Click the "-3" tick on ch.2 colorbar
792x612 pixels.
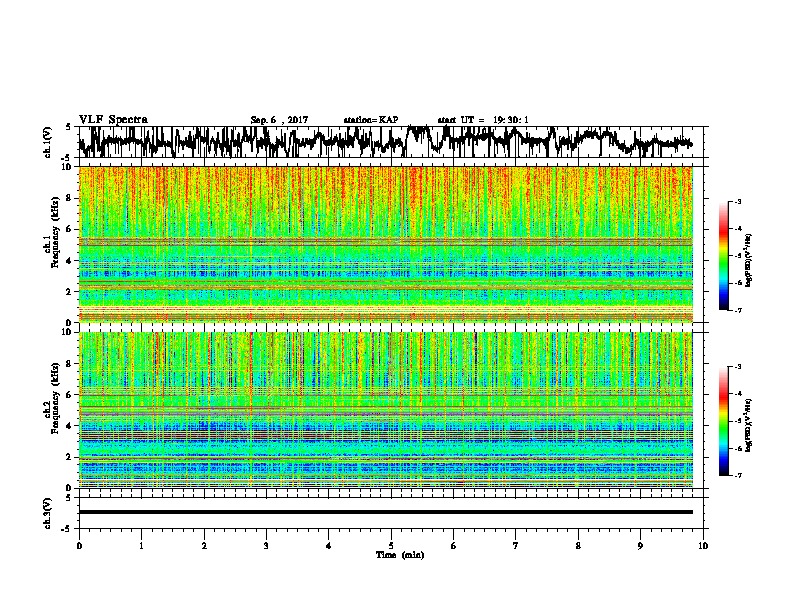(x=737, y=367)
